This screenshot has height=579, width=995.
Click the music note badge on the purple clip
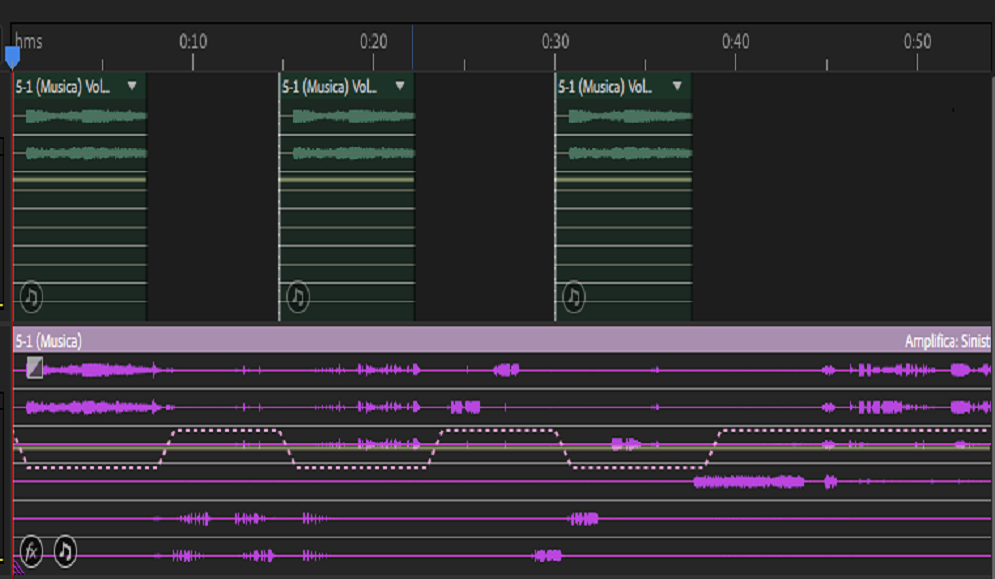click(65, 550)
